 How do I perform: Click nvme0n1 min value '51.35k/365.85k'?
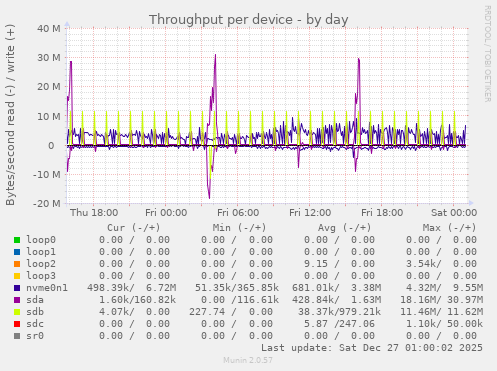(237, 288)
